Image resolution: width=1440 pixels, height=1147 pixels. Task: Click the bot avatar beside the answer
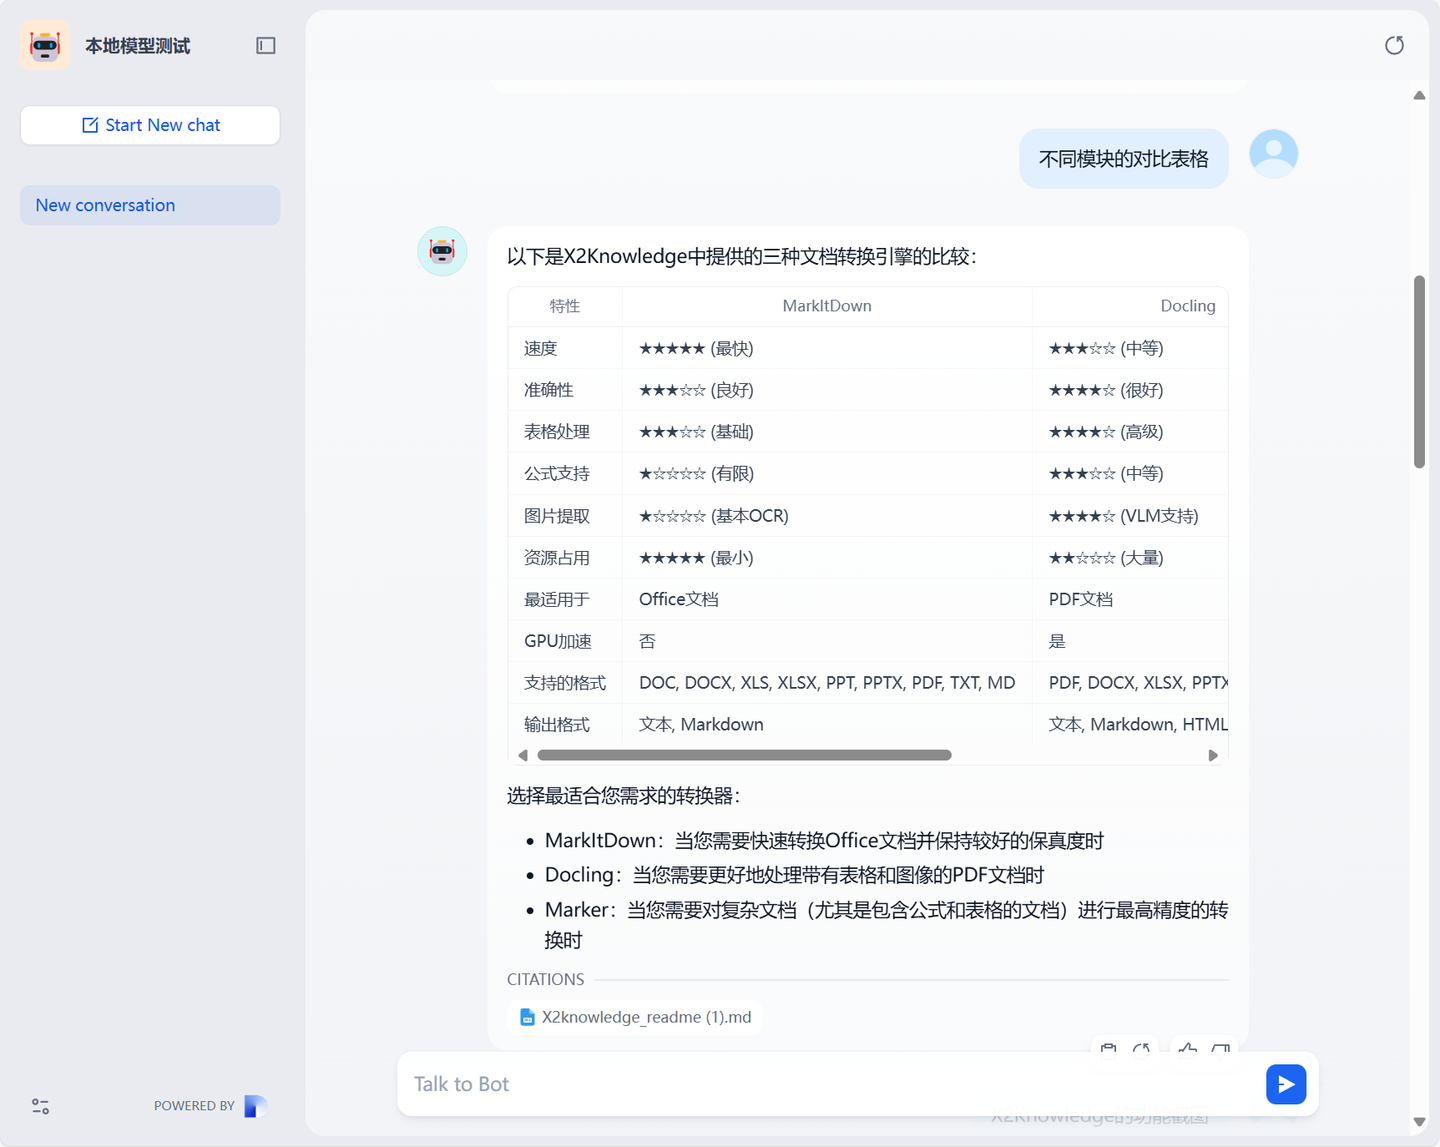coord(442,251)
